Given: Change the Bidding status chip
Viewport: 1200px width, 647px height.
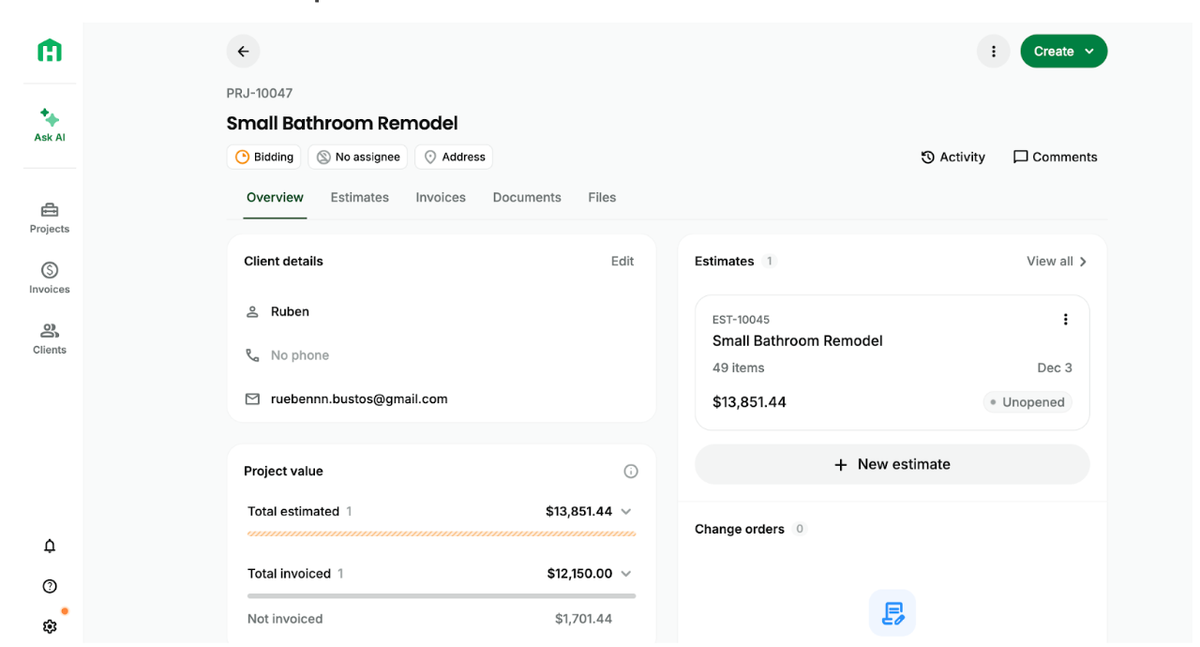Looking at the screenshot, I should pos(264,157).
